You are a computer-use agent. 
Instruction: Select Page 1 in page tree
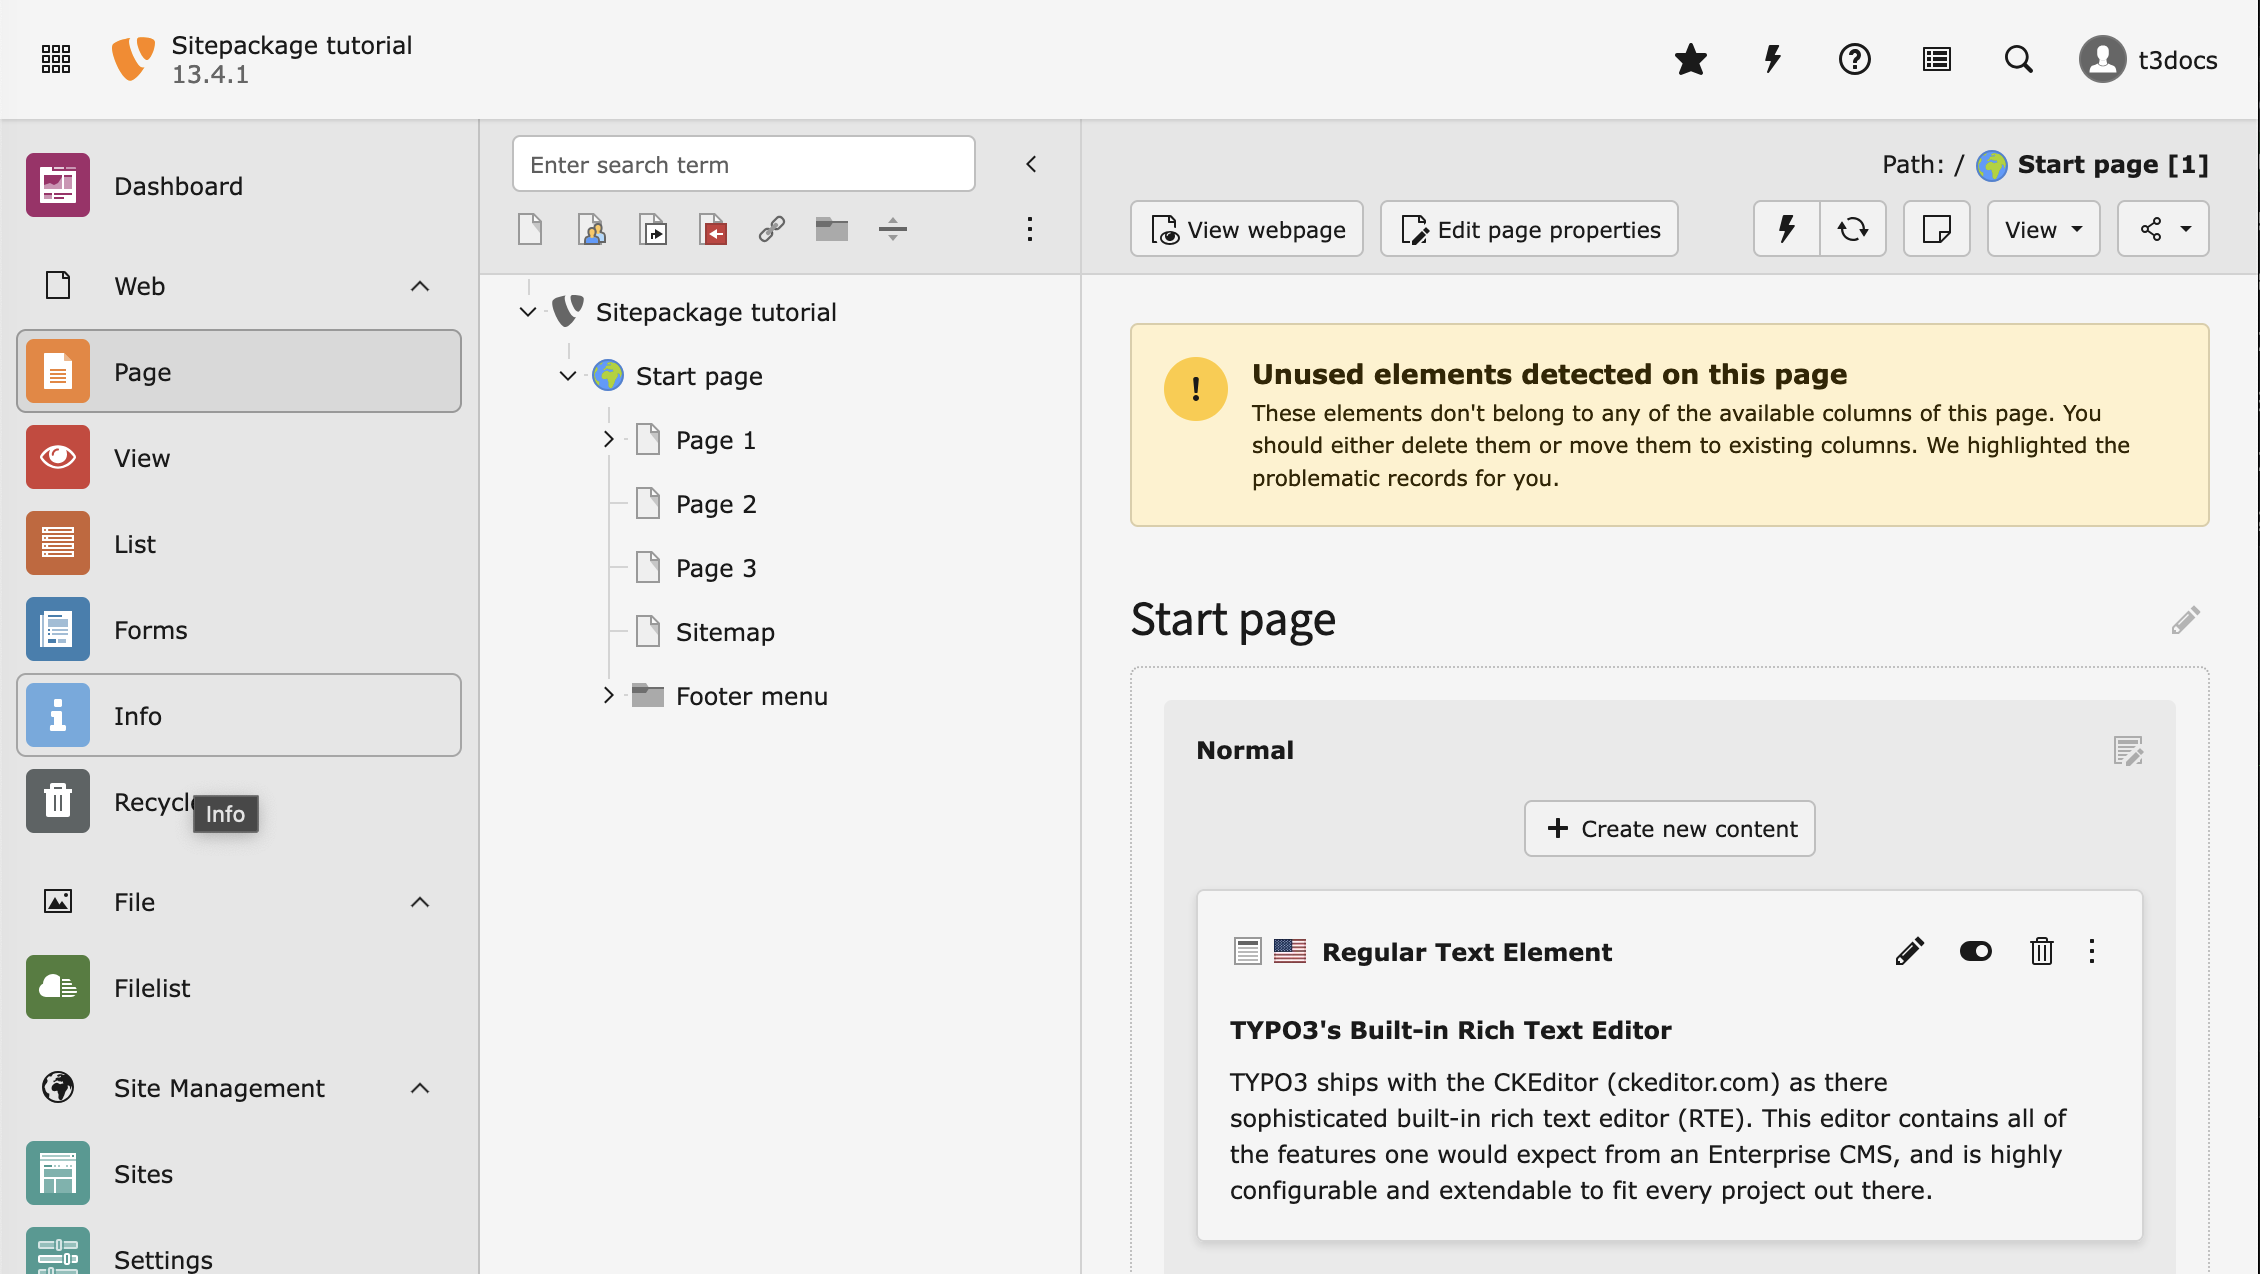pos(716,440)
